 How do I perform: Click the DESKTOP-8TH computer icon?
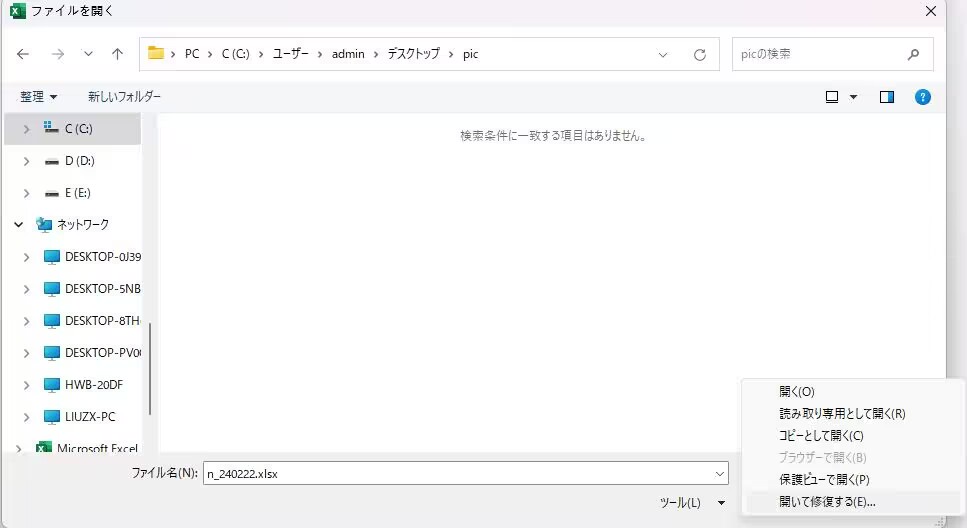[52, 321]
